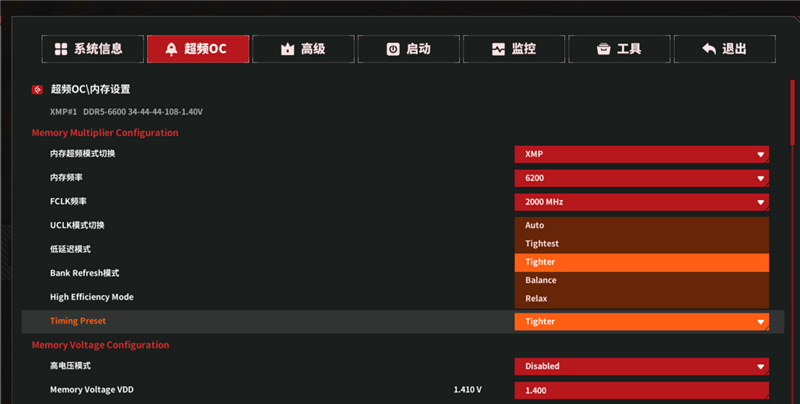The width and height of the screenshot is (800, 404).
Task: Click the 高电压模式 label
Action: click(70, 366)
